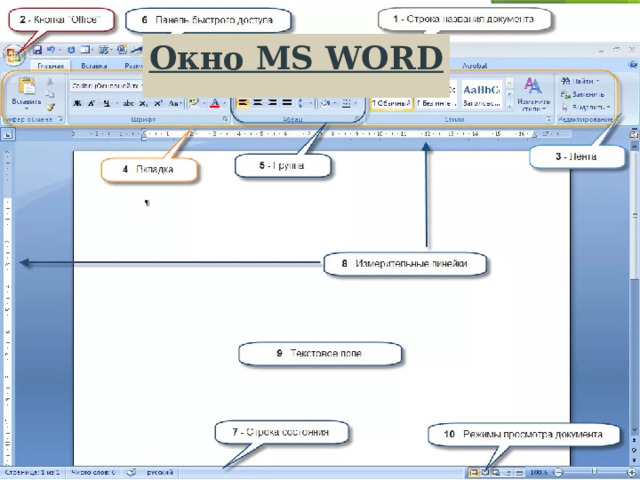This screenshot has width=640, height=480.
Task: Align text left in paragraph group
Action: point(242,103)
